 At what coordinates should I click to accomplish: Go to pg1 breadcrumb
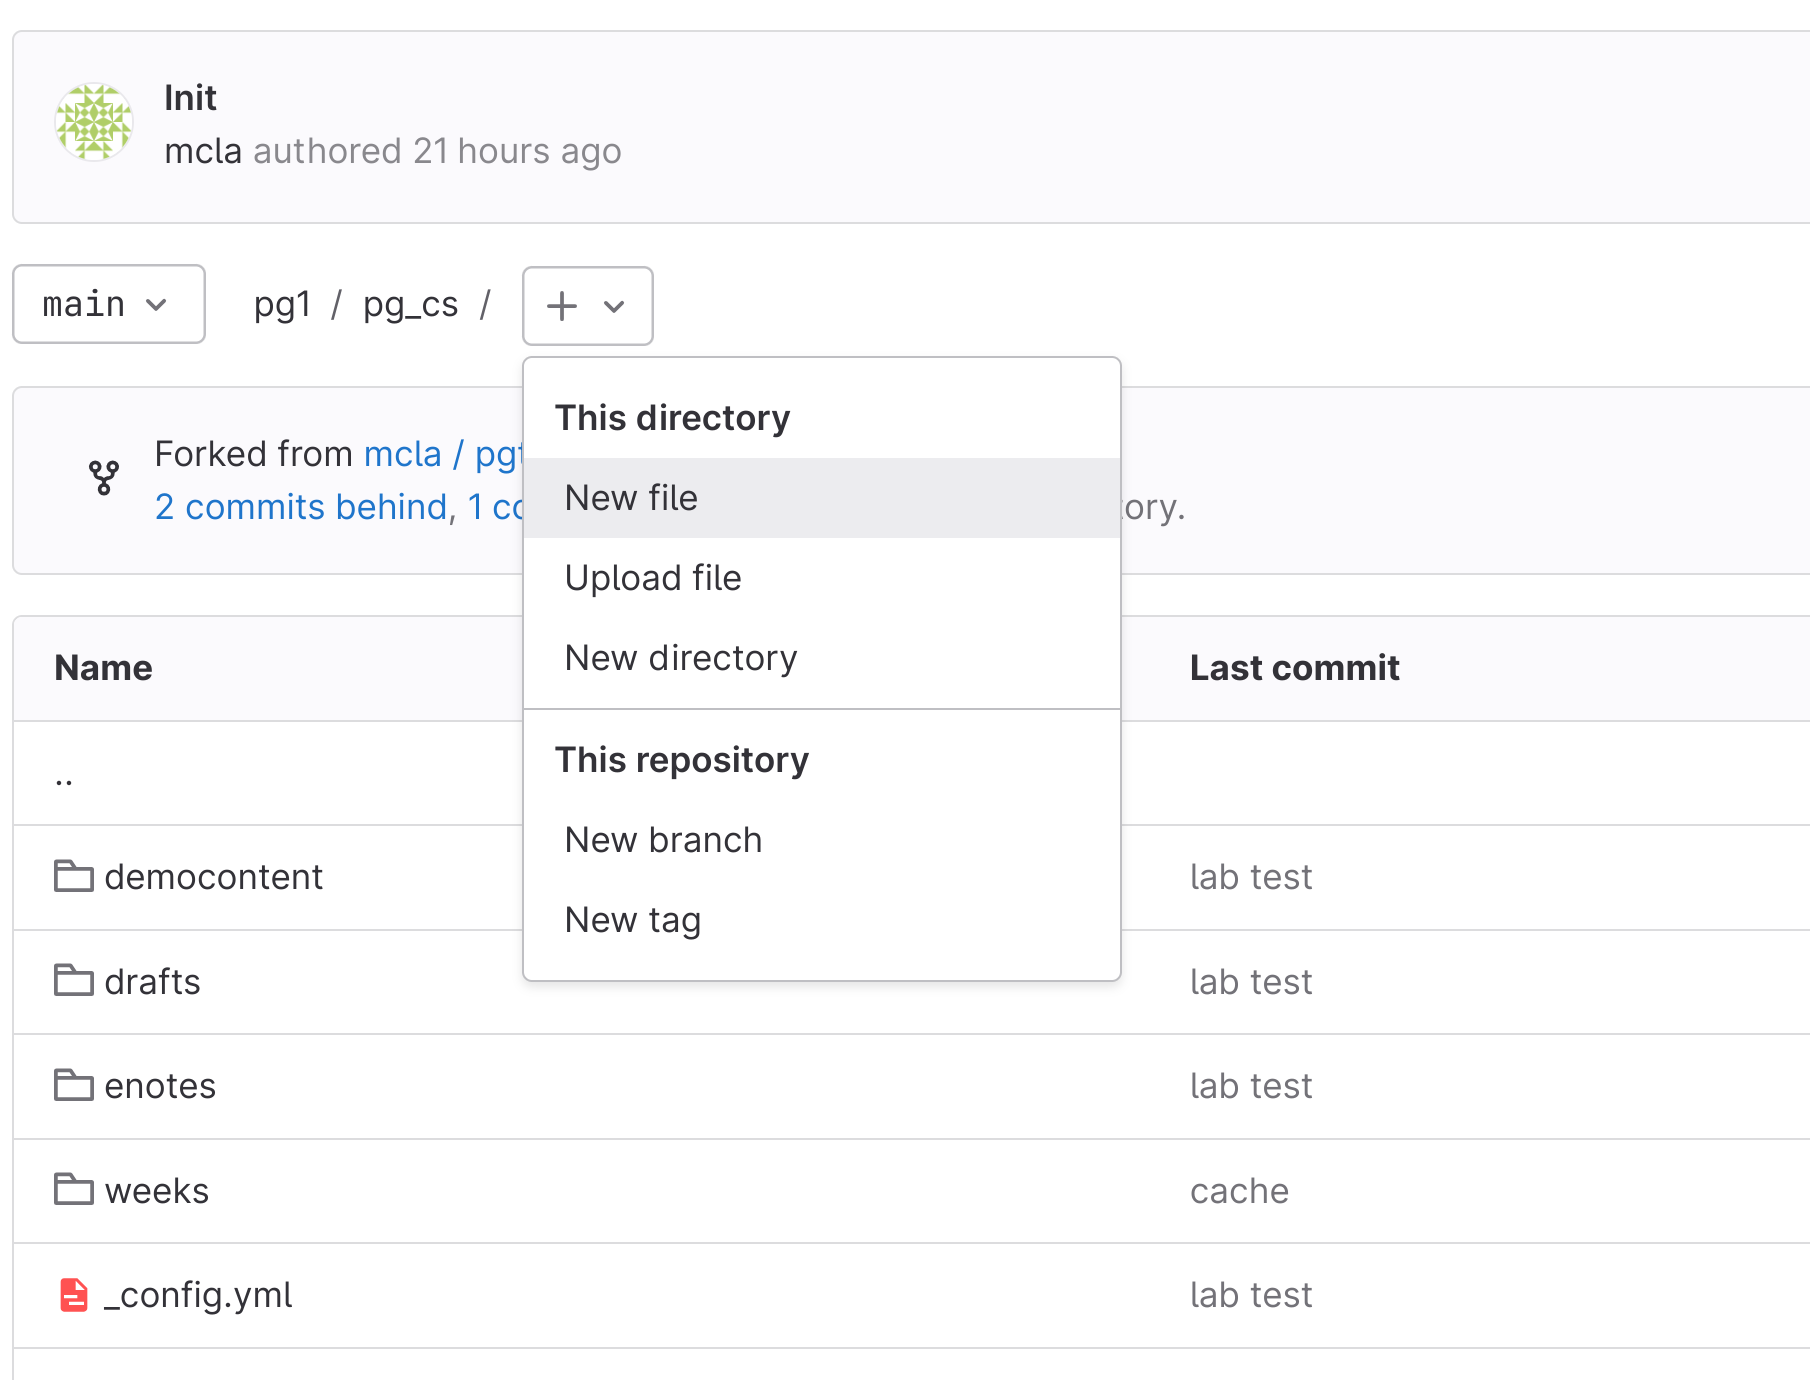283,304
